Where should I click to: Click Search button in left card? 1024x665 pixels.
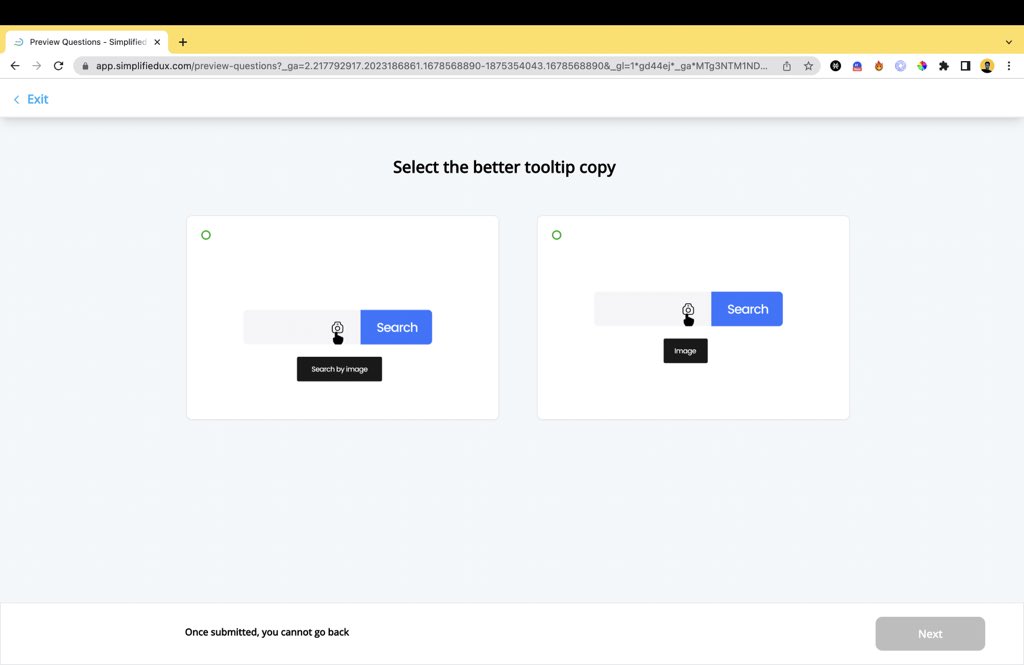click(x=396, y=327)
